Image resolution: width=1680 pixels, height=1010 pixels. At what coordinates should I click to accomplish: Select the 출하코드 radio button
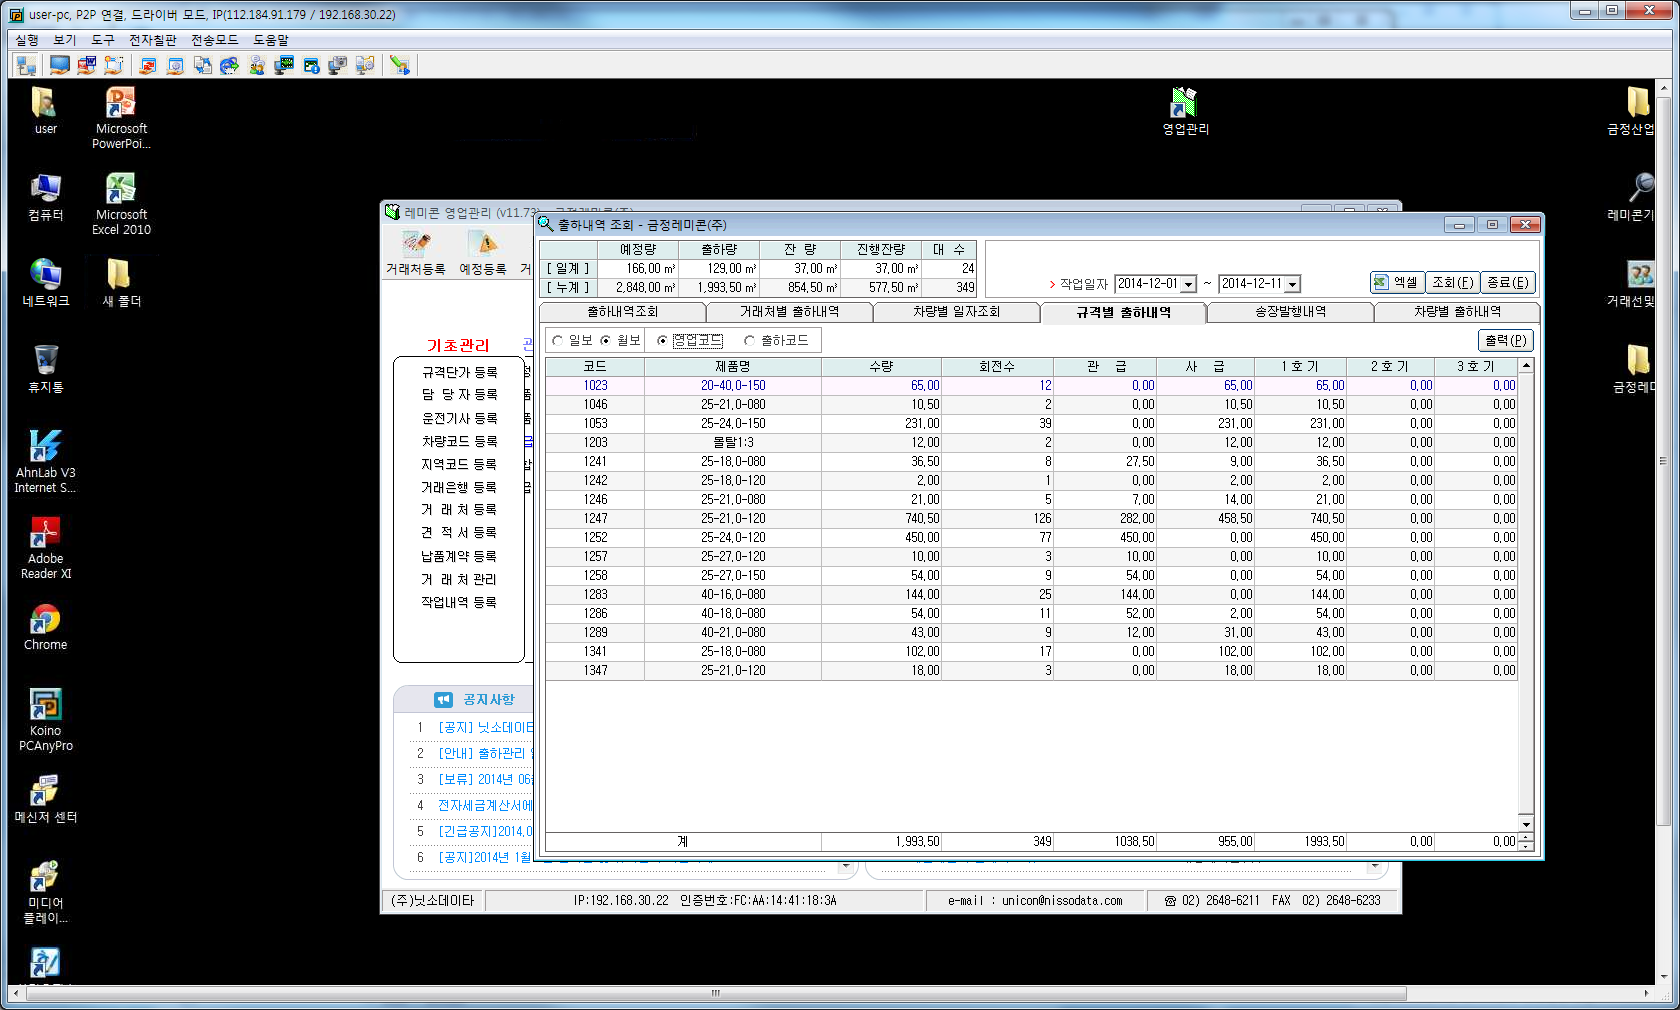click(749, 341)
